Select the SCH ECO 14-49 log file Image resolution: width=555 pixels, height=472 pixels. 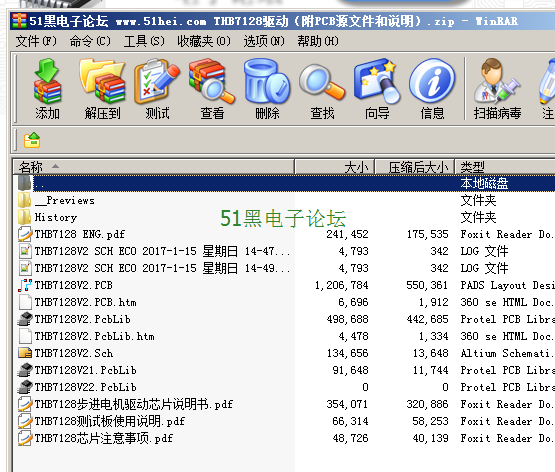[163, 268]
